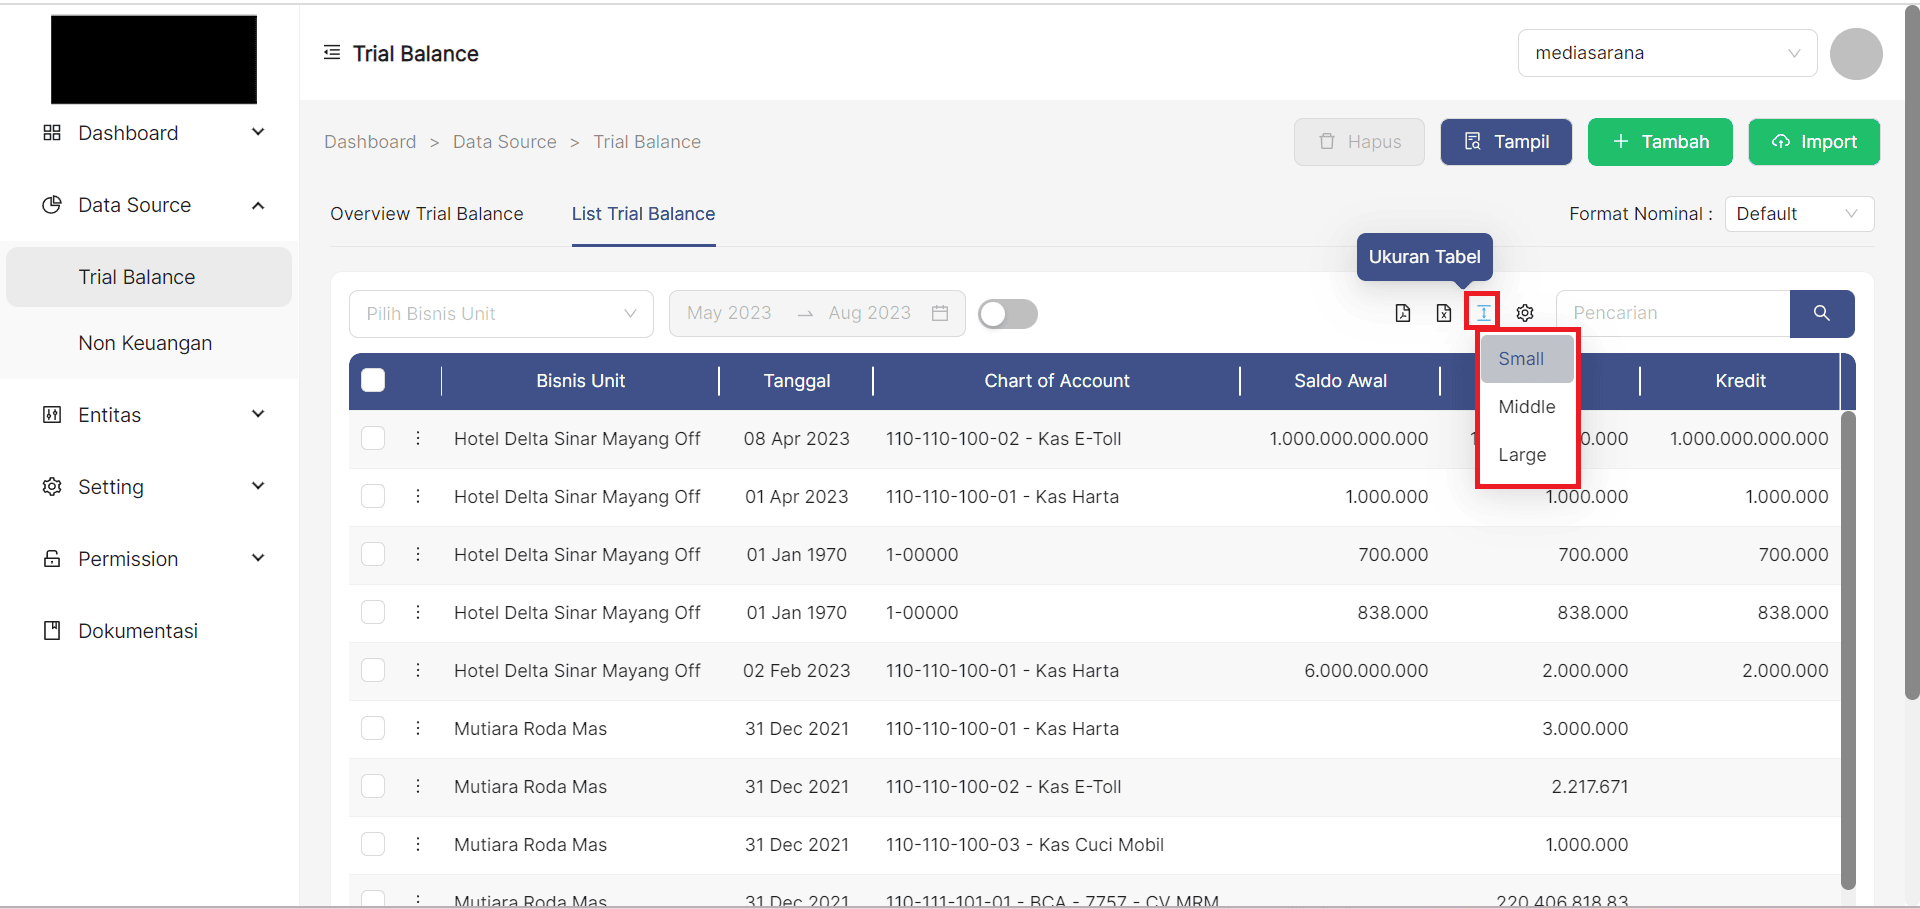Click the blue search magnifier button
Screen dimensions: 1920x909
[1821, 313]
